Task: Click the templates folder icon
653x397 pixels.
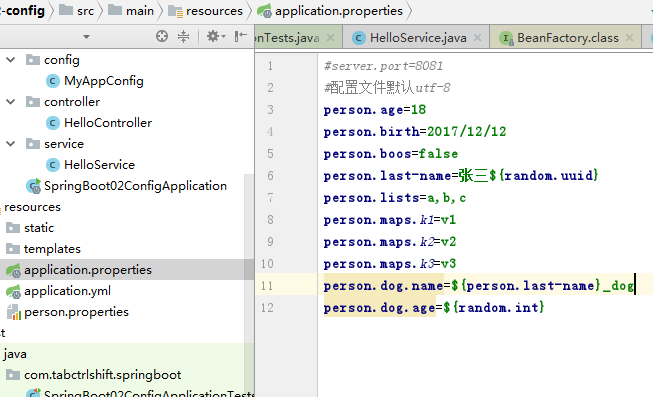Action: (x=13, y=249)
